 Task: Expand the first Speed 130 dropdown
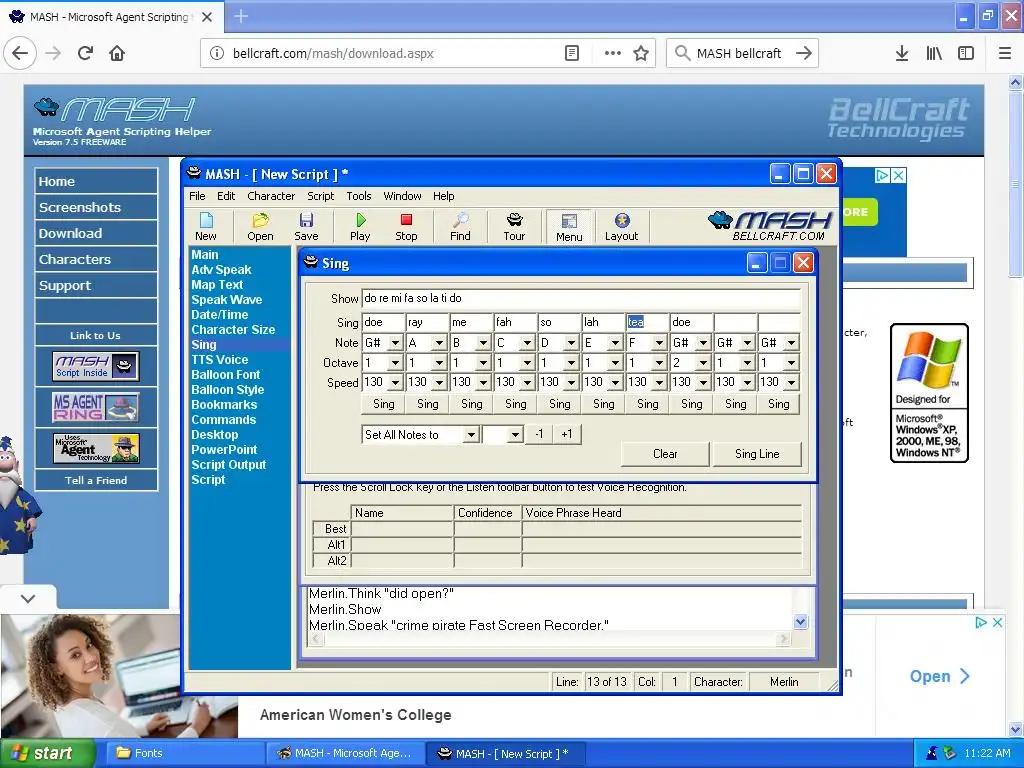click(395, 382)
